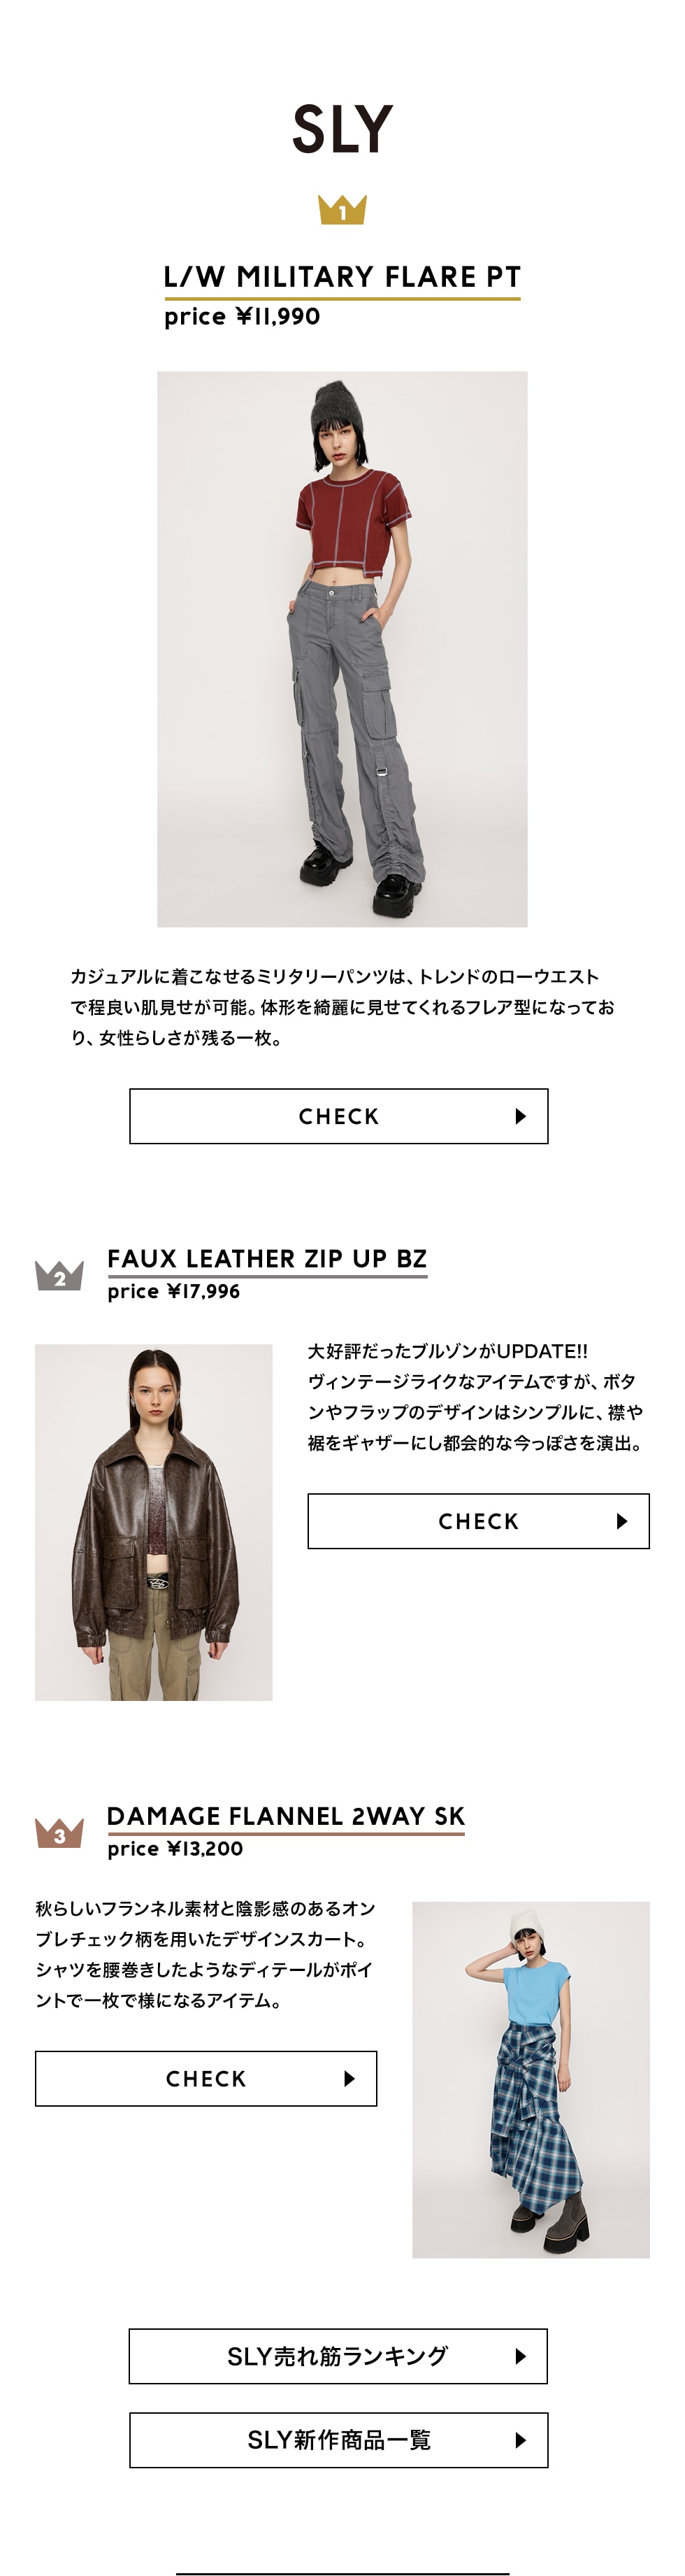The width and height of the screenshot is (685, 2576).
Task: Click the arrow beside SLY売れ筋ランキング
Action: (520, 2356)
